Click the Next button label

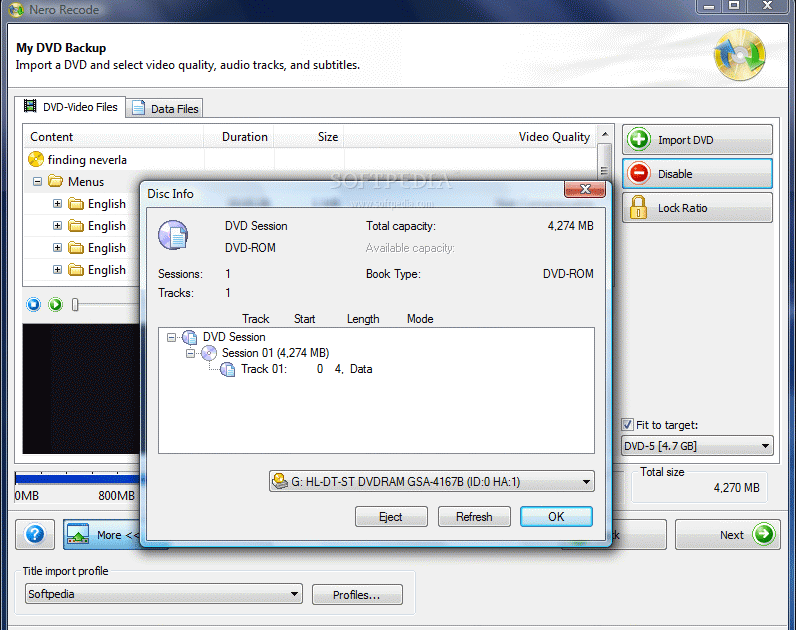click(732, 535)
